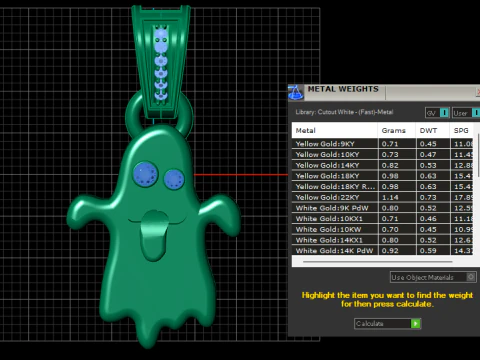Click the metal table horizontal scrollbar
This screenshot has height=360, width=480.
click(377, 262)
